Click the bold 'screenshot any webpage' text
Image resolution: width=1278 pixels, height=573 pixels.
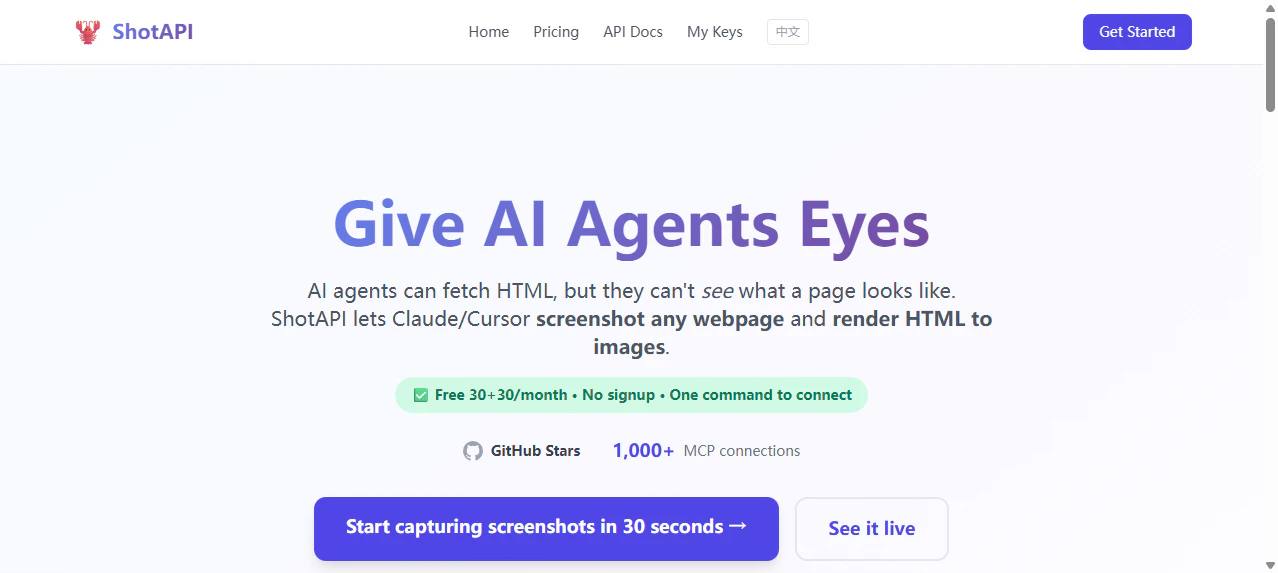click(660, 320)
